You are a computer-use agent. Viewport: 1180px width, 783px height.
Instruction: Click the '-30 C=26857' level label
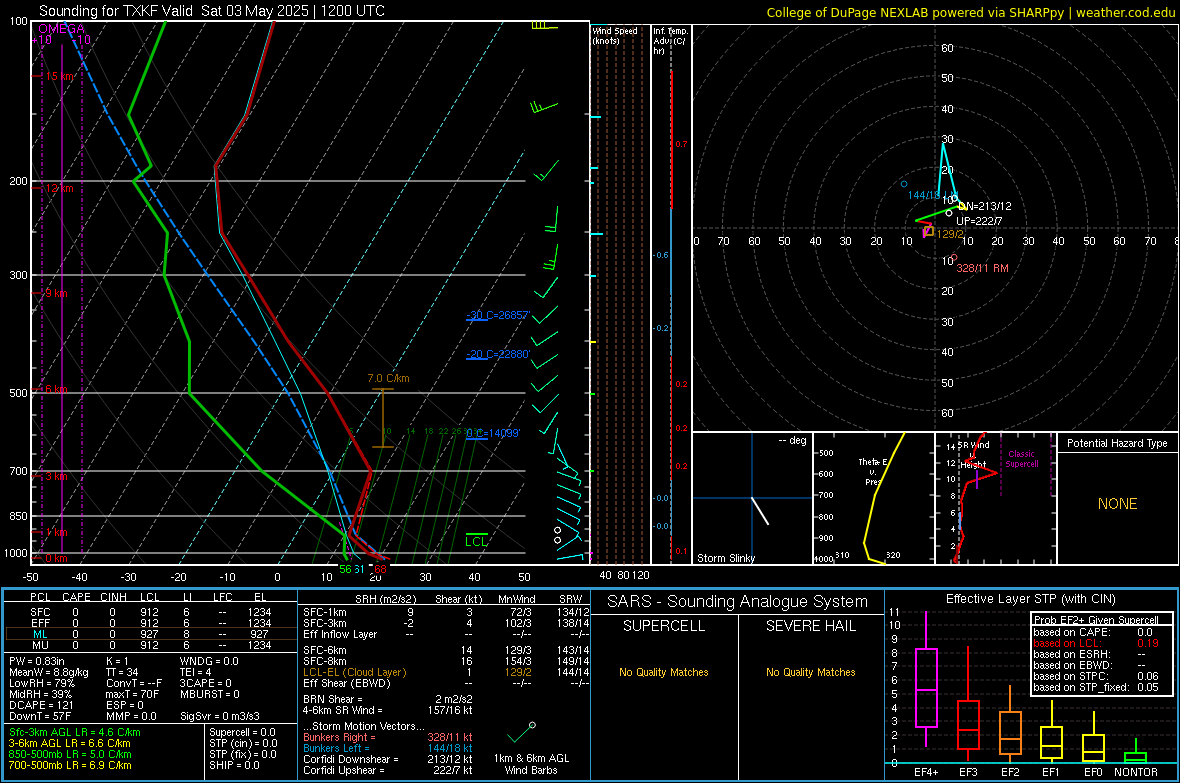click(498, 315)
